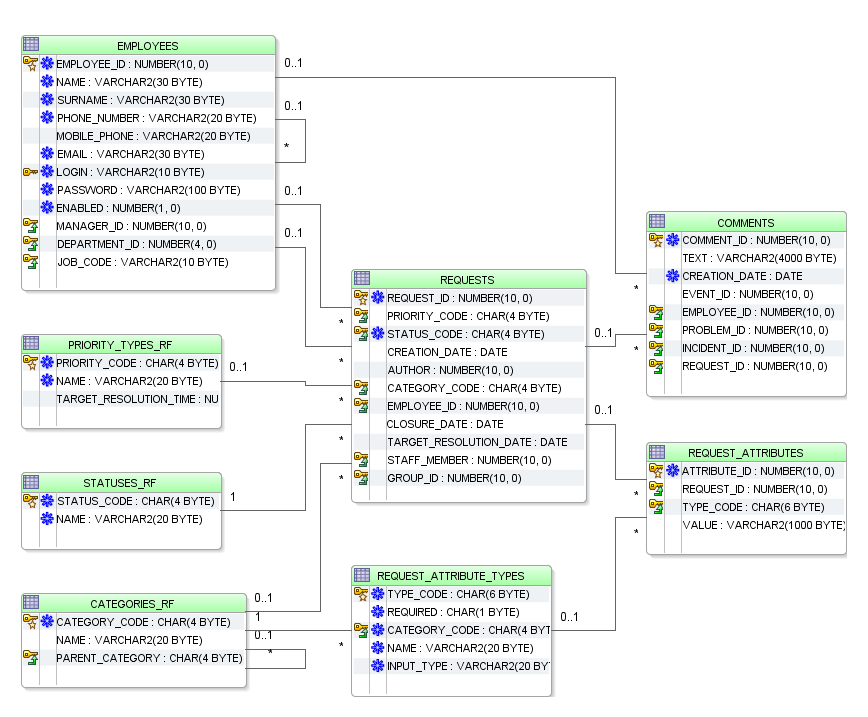Select 'TARGET_RESOLUTION_TIME' column in PRIORITY_TYPES_RF
868x717 pixels.
pos(137,399)
